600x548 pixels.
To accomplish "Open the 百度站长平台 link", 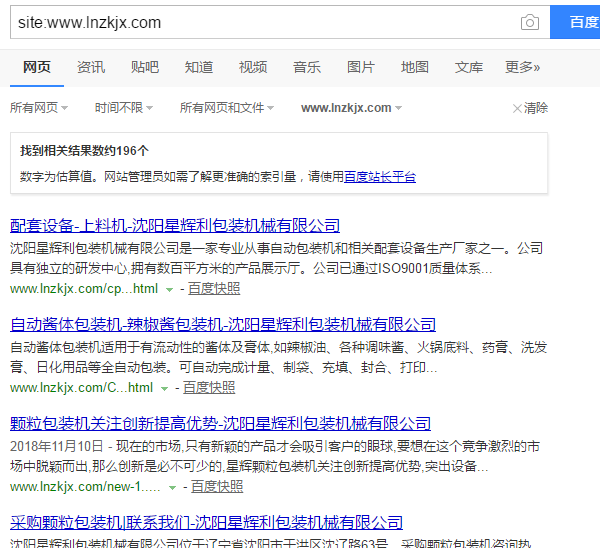I will [380, 176].
